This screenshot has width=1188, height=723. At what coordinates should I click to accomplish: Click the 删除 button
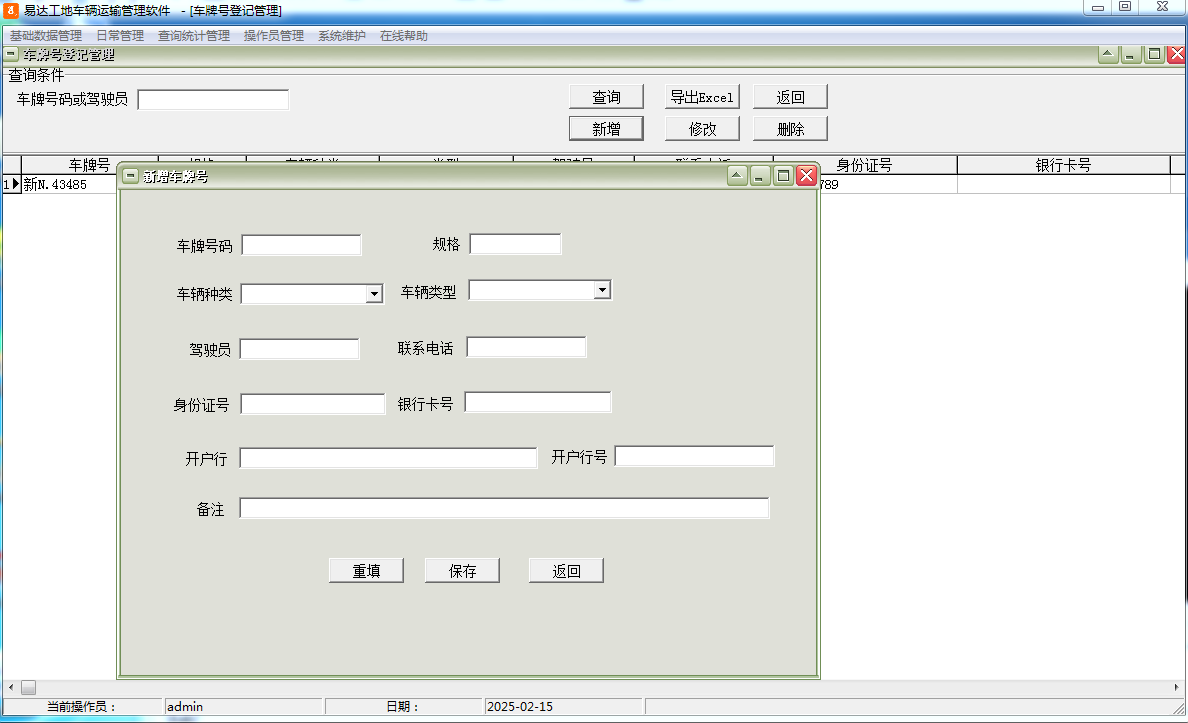(x=790, y=128)
